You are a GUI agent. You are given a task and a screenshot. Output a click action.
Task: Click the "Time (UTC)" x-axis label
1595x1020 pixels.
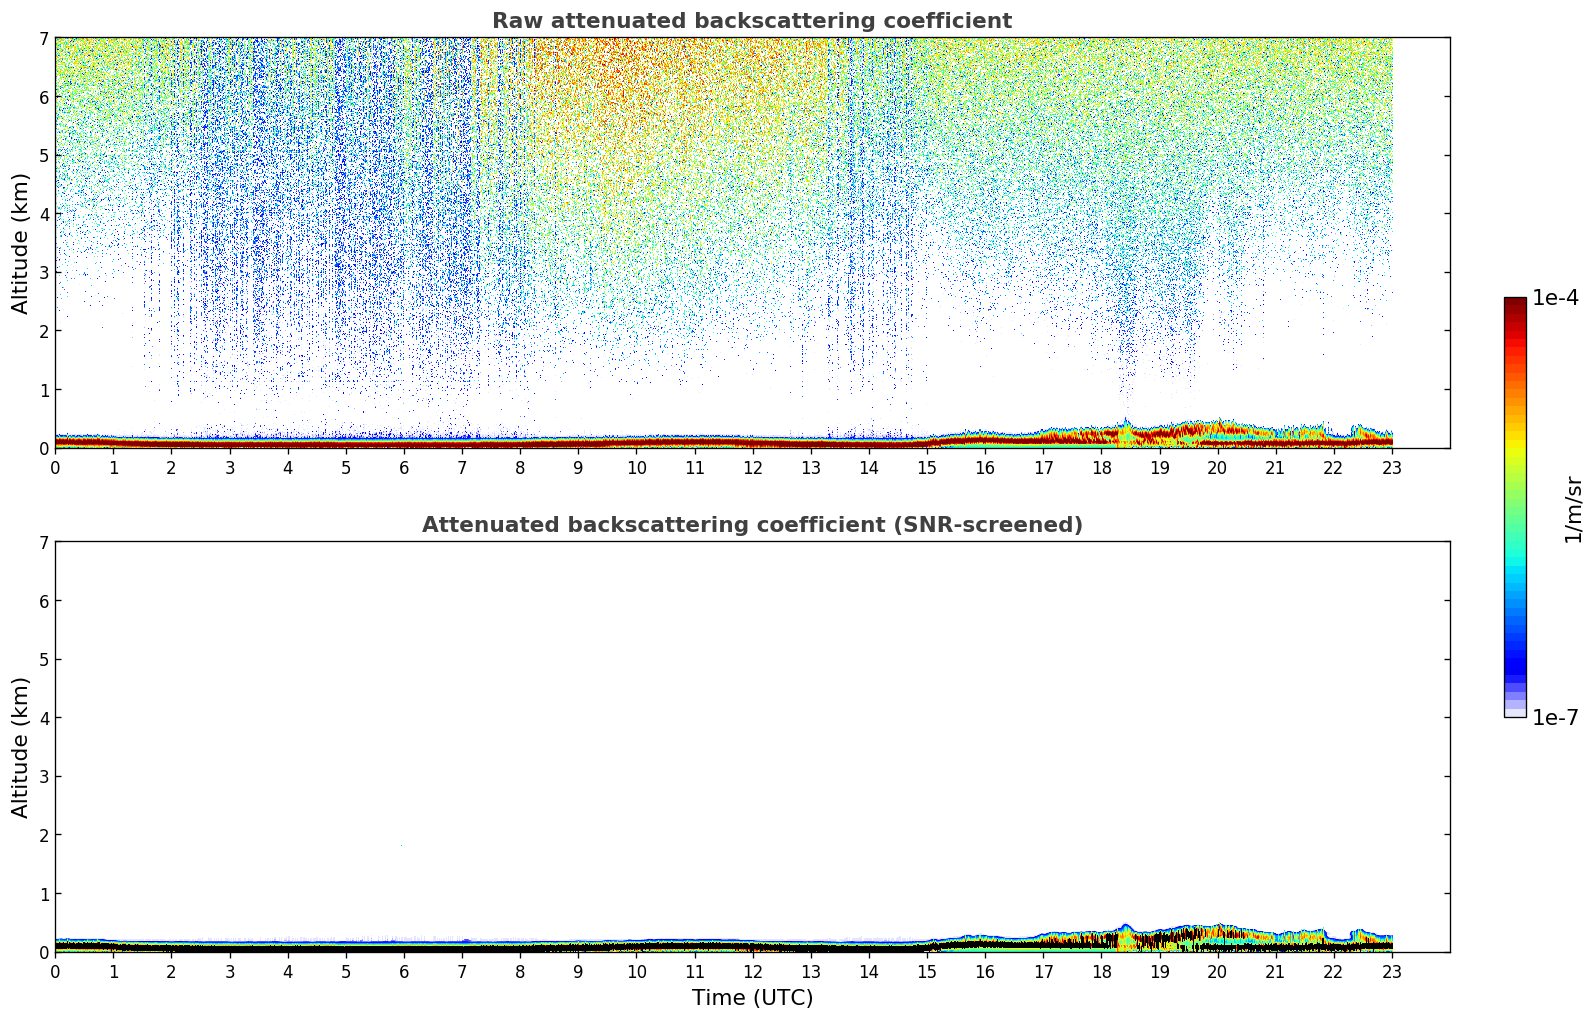point(752,998)
